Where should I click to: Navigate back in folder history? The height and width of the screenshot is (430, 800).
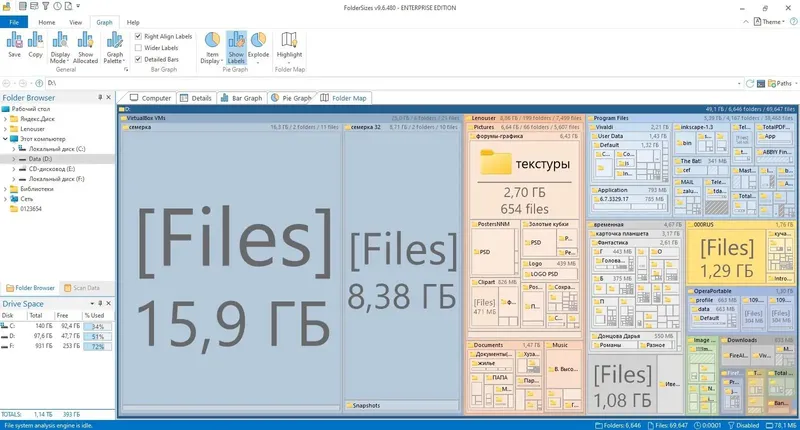coord(7,83)
